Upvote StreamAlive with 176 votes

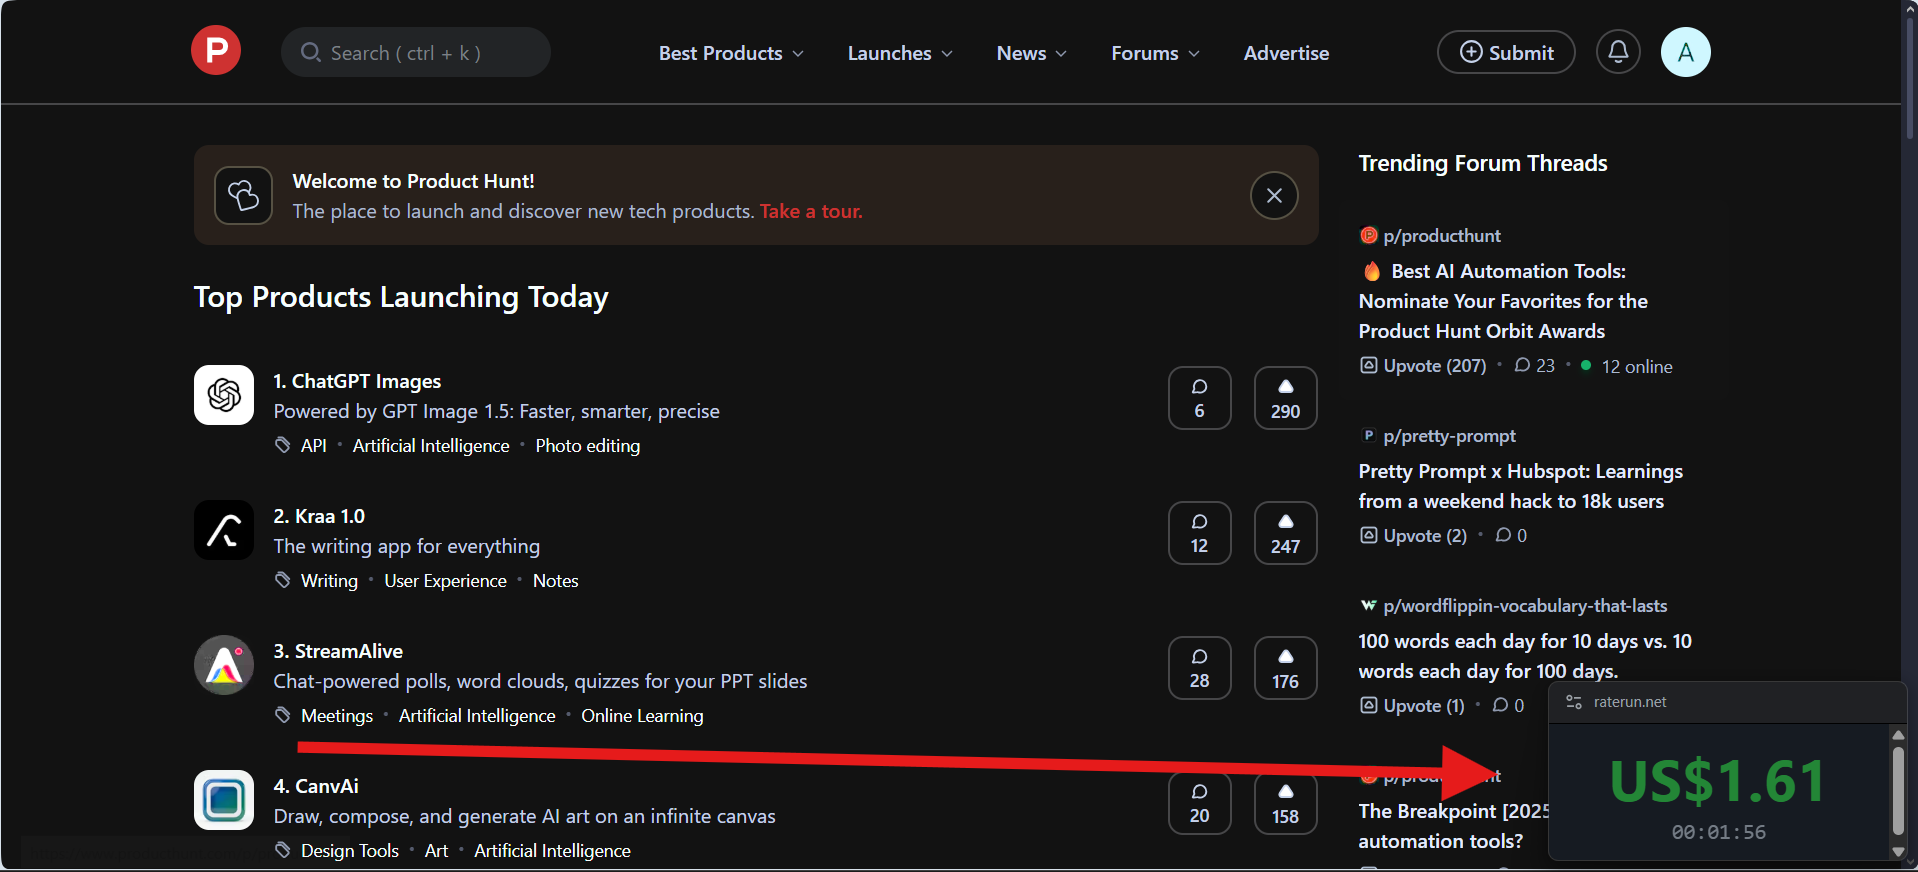(x=1286, y=668)
